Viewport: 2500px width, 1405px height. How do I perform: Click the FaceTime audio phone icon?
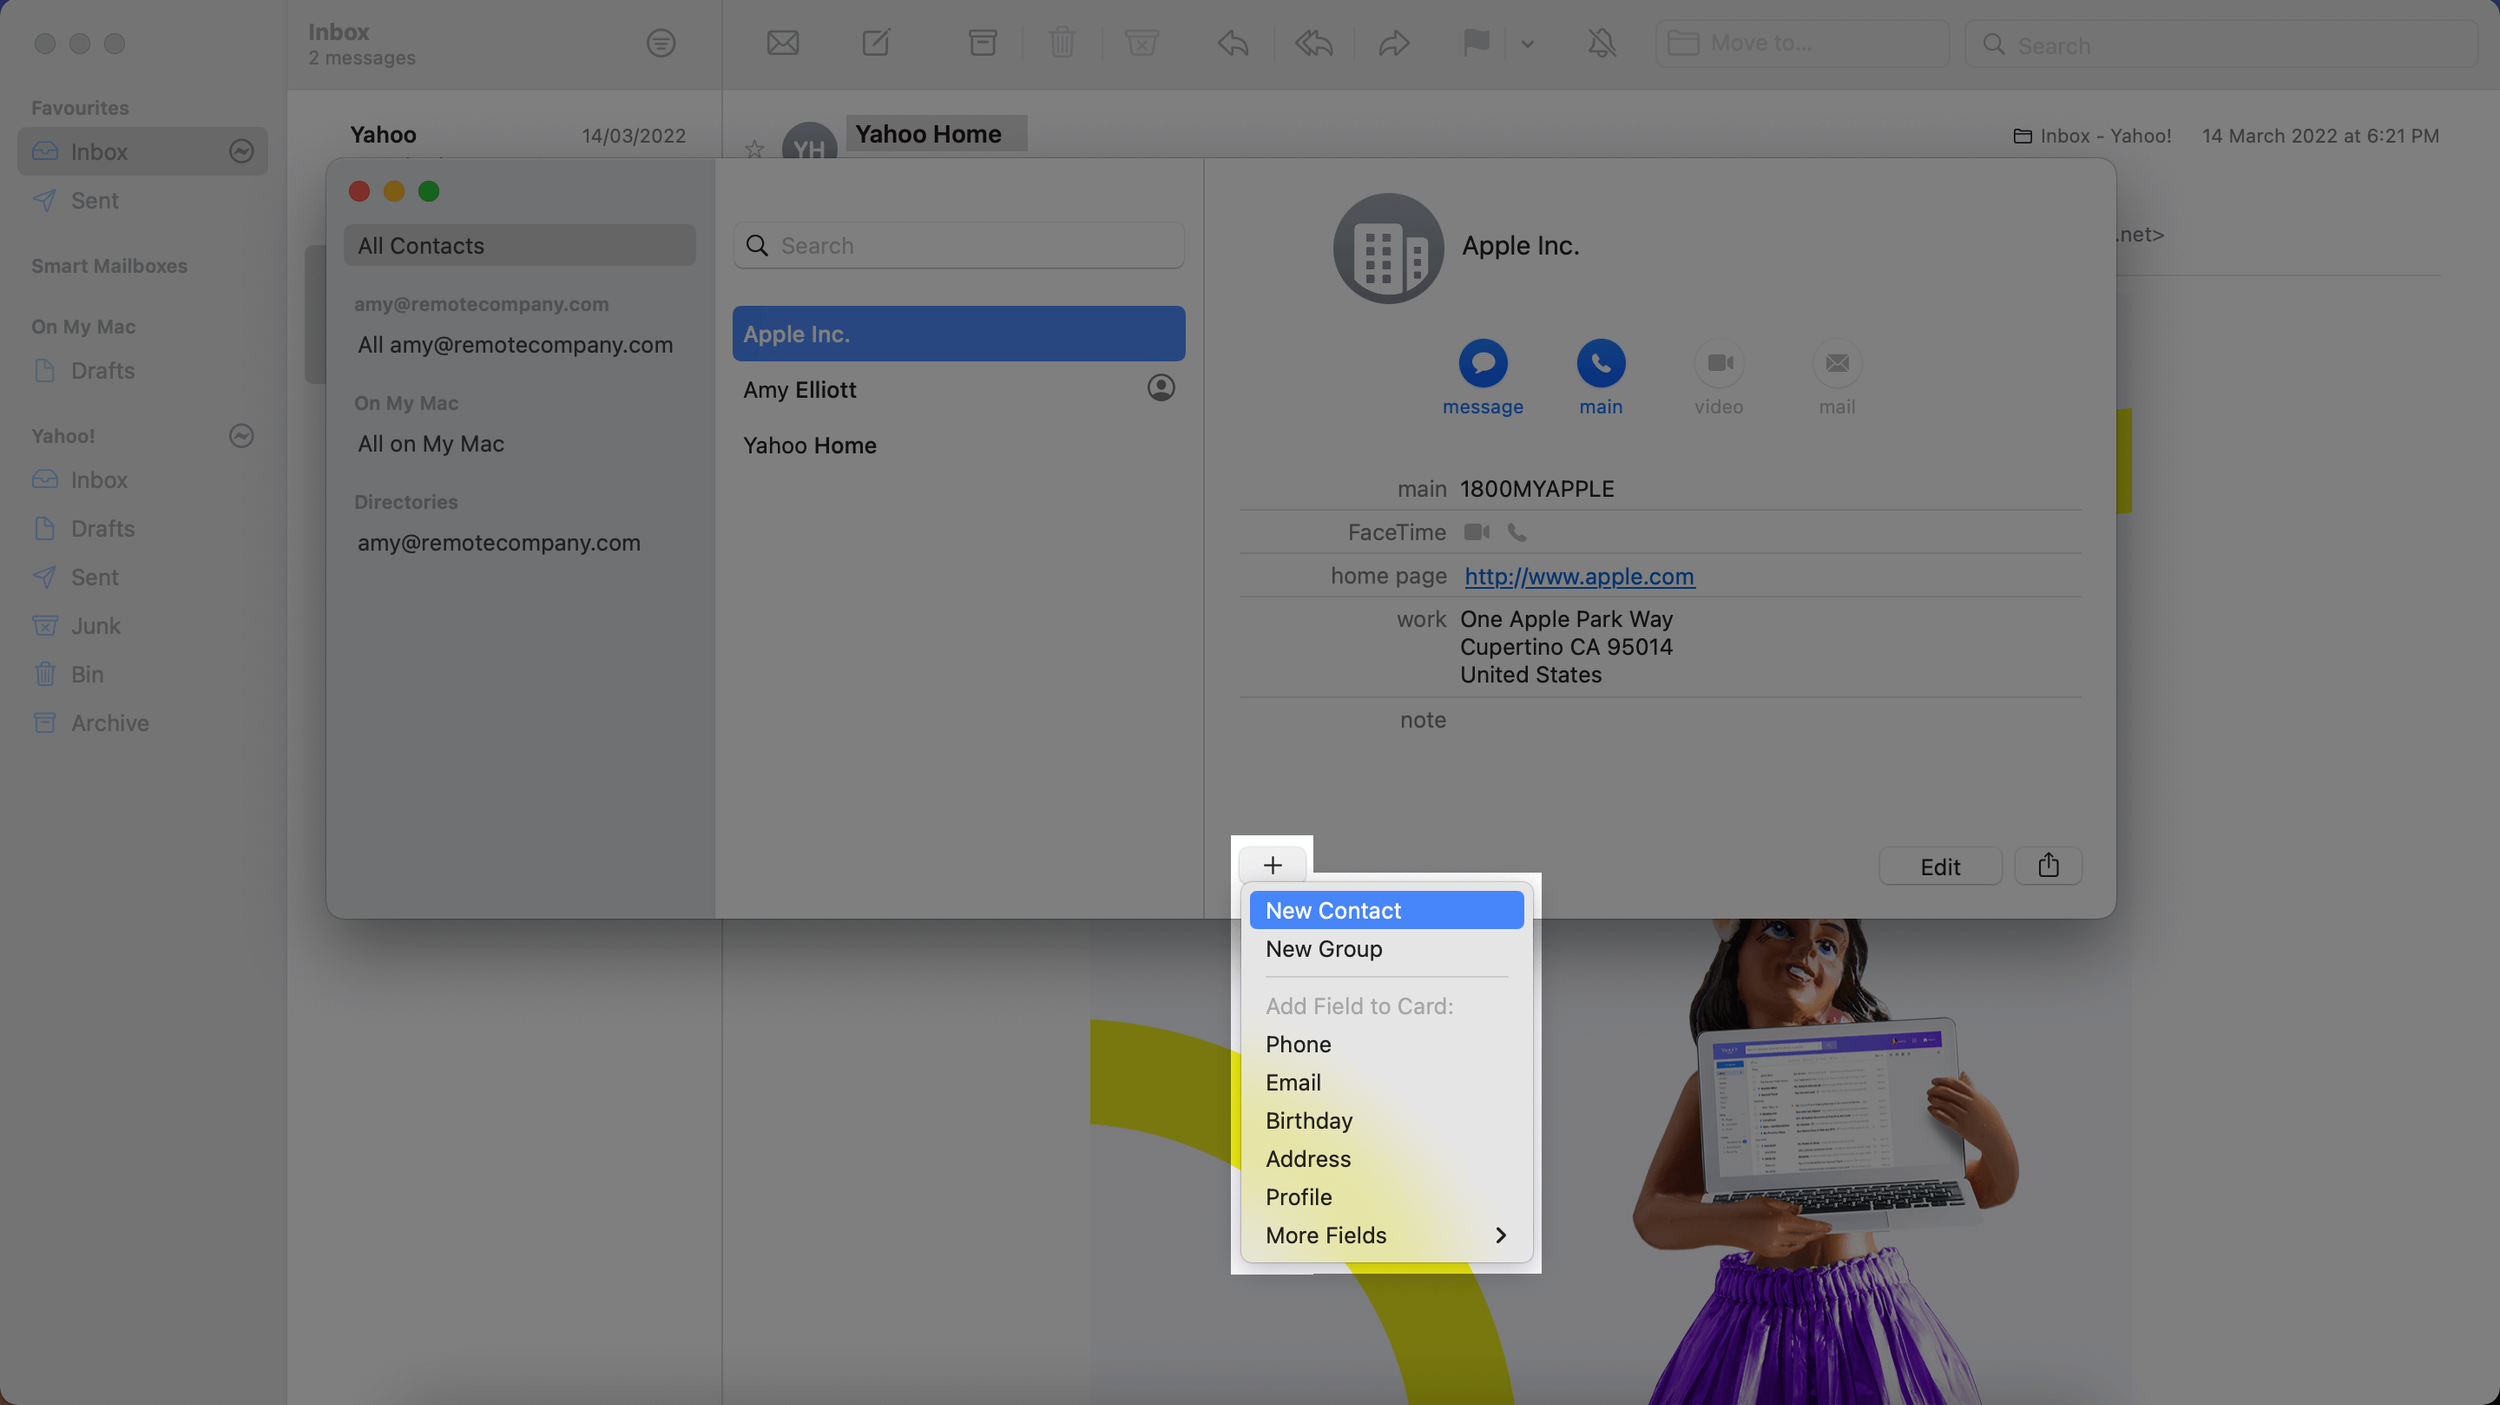(1517, 532)
